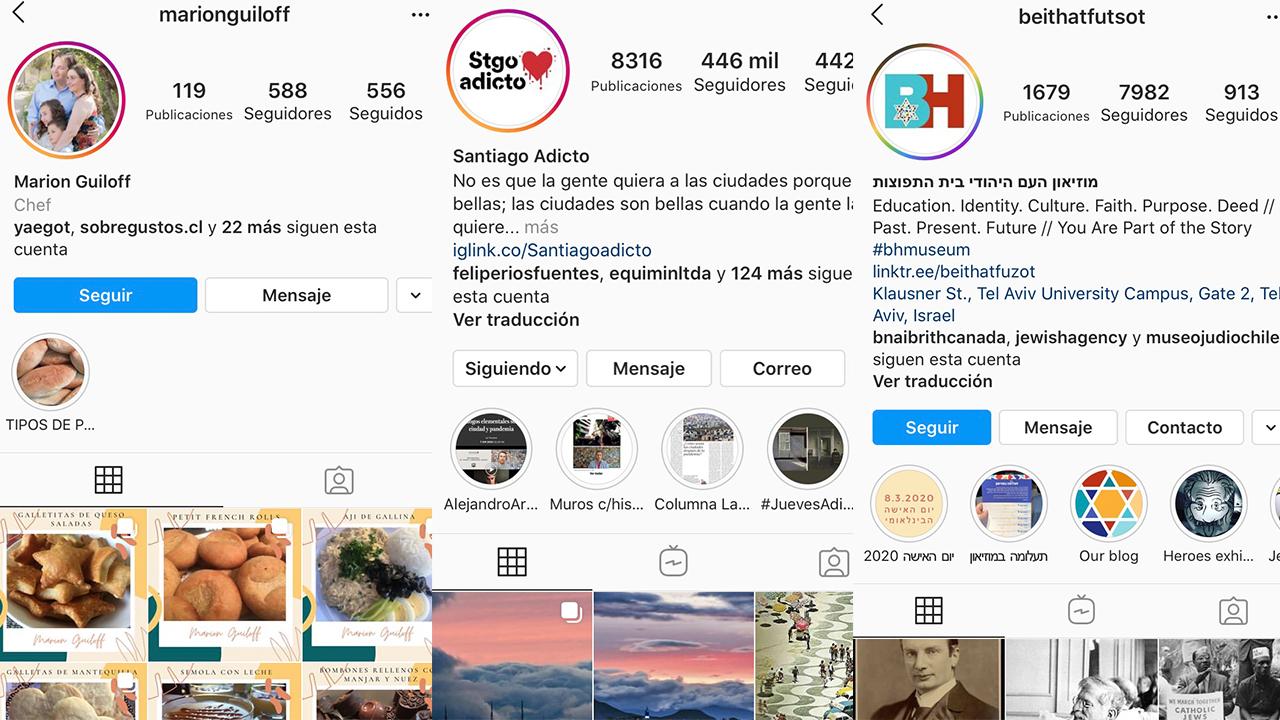Viewport: 1280px width, 720px height.
Task: Open the Our blog story highlight
Action: (1108, 504)
